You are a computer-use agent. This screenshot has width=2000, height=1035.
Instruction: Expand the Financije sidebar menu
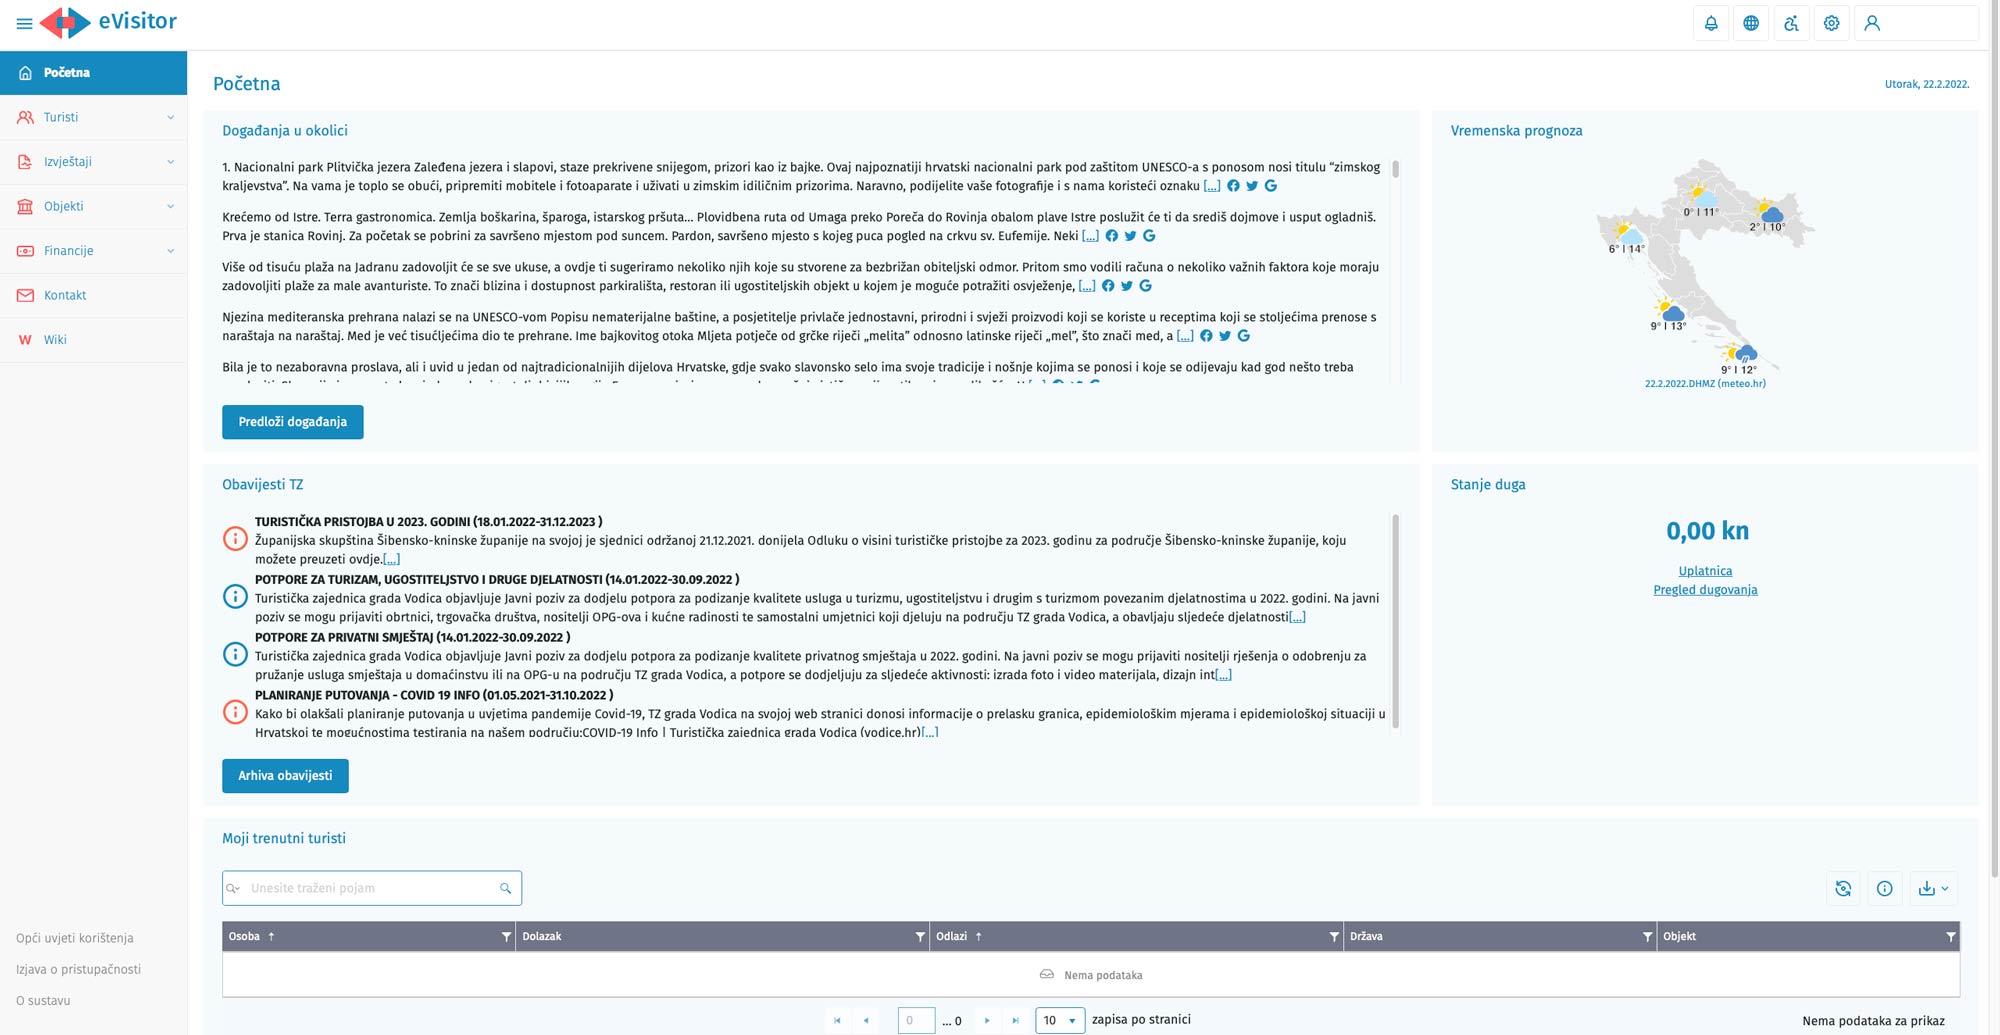pos(93,251)
